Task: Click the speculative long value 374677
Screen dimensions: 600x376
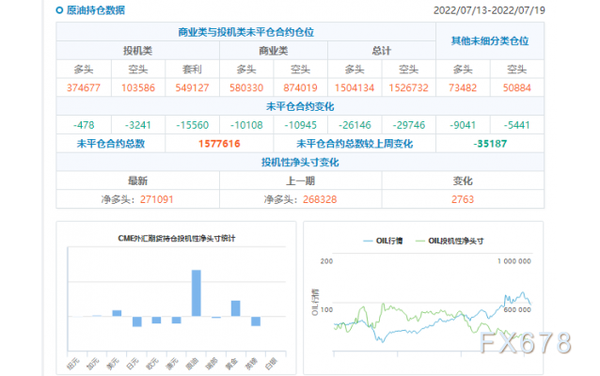Action: [83, 88]
